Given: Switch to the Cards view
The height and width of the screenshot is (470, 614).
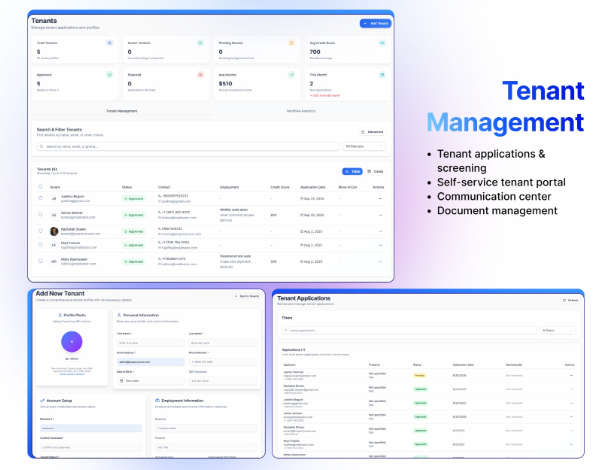Looking at the screenshot, I should click(x=375, y=172).
